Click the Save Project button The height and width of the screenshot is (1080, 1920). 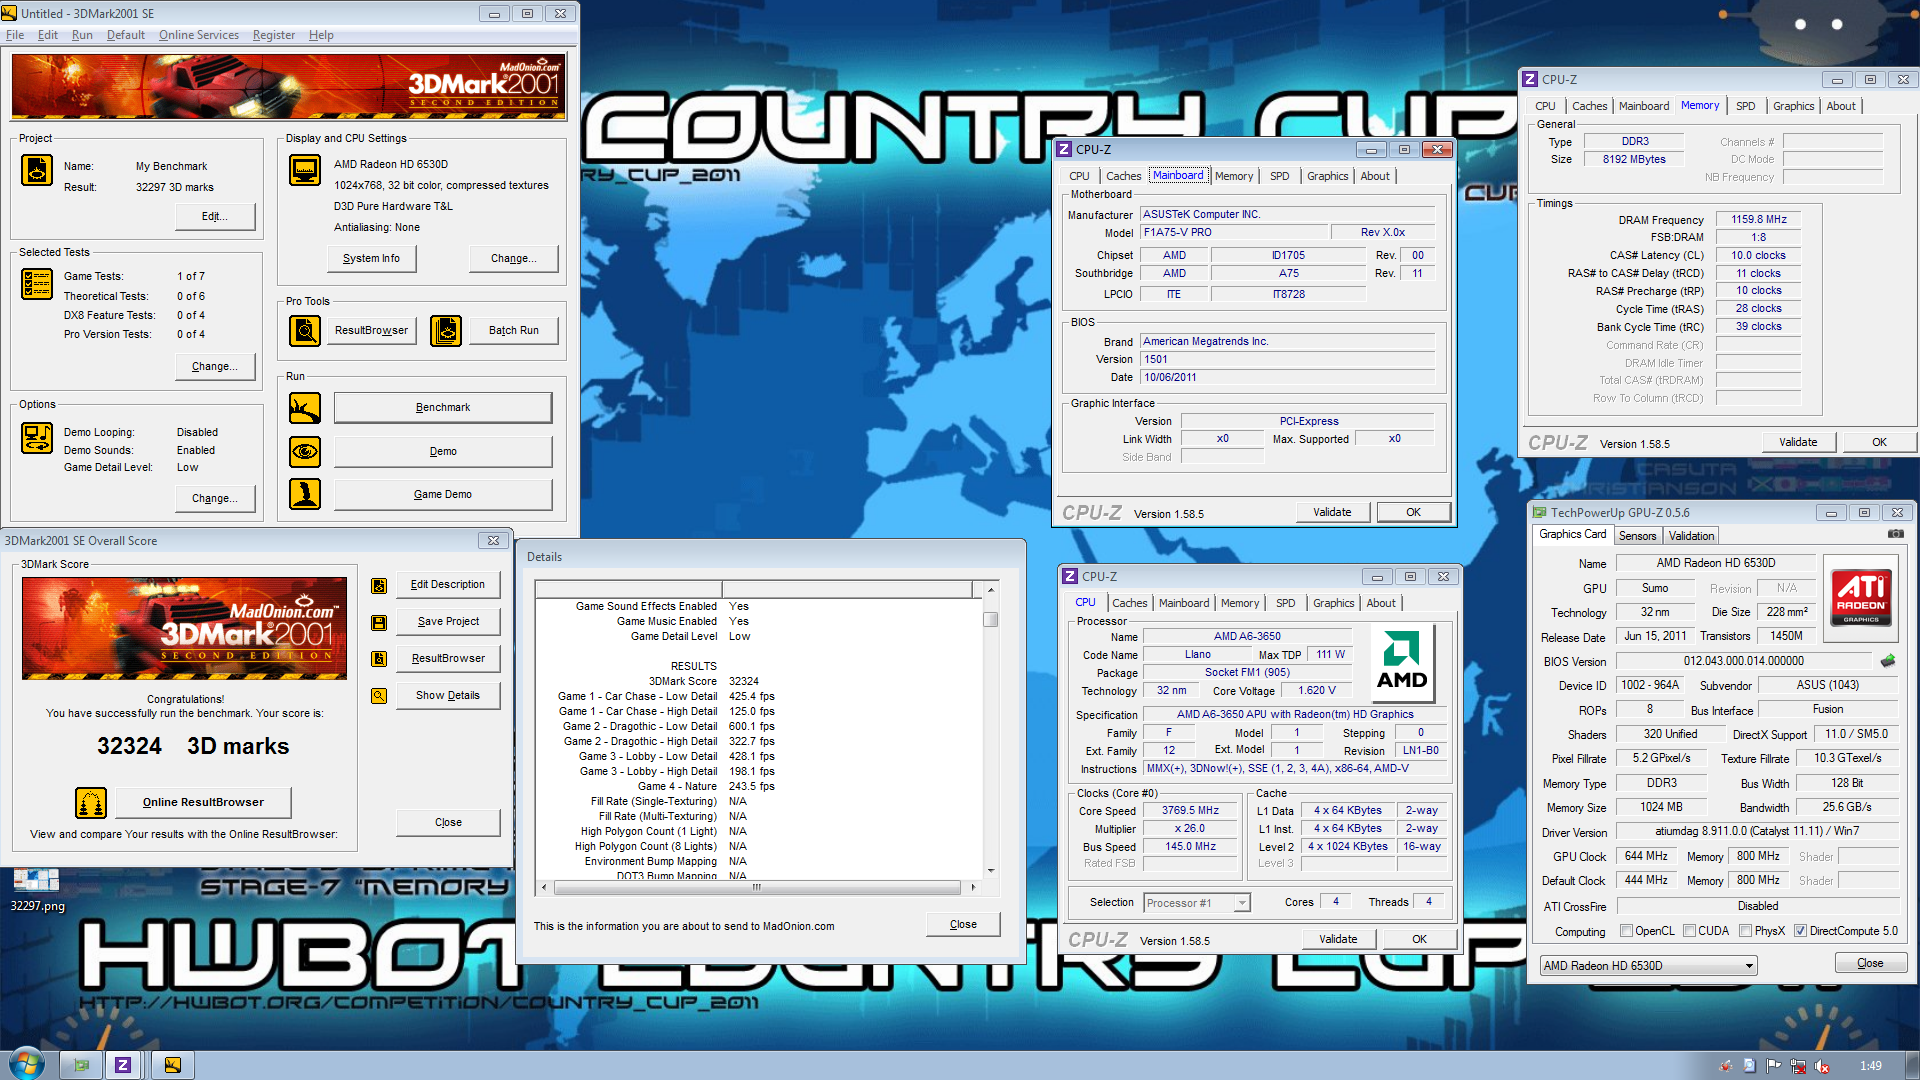click(x=448, y=622)
